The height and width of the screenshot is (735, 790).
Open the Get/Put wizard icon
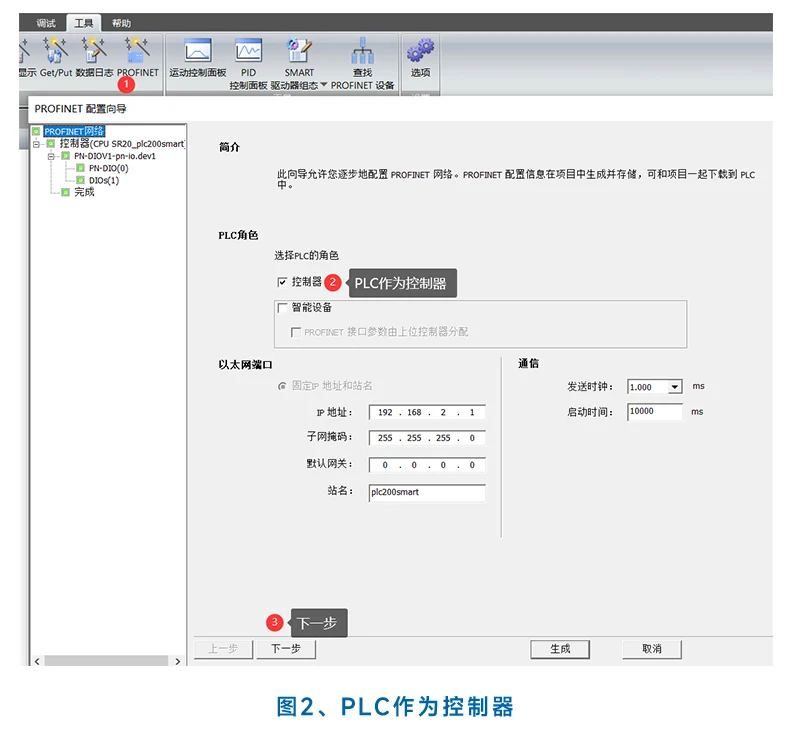(55, 50)
